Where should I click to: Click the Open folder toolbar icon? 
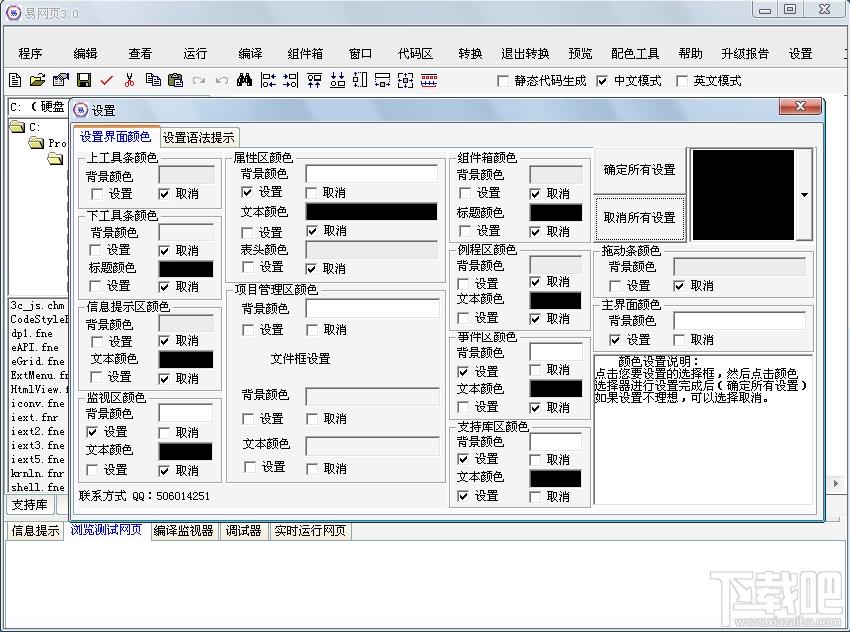37,80
